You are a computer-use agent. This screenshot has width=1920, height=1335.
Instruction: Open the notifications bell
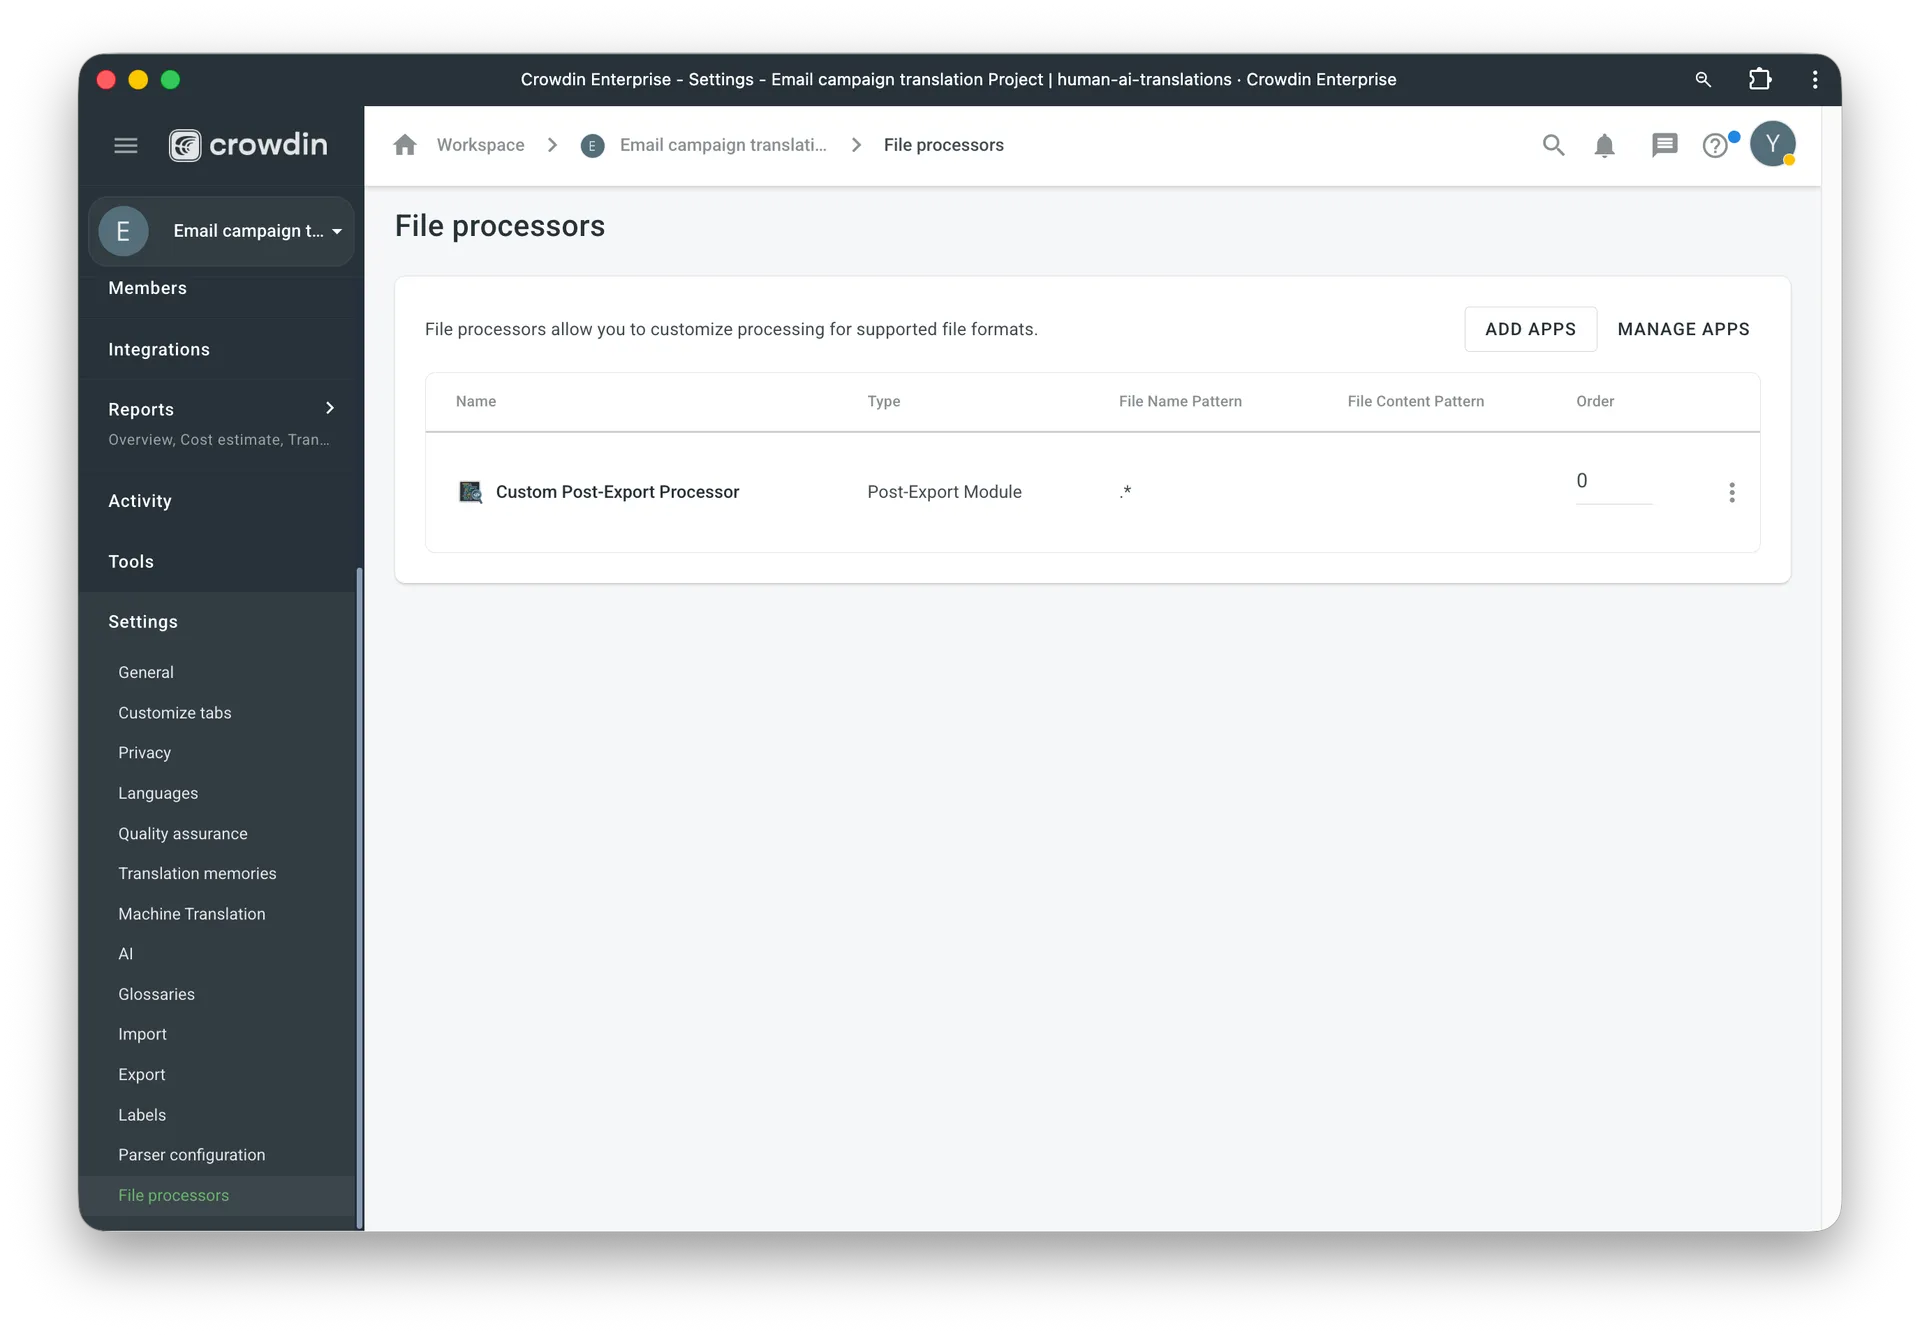coord(1604,146)
